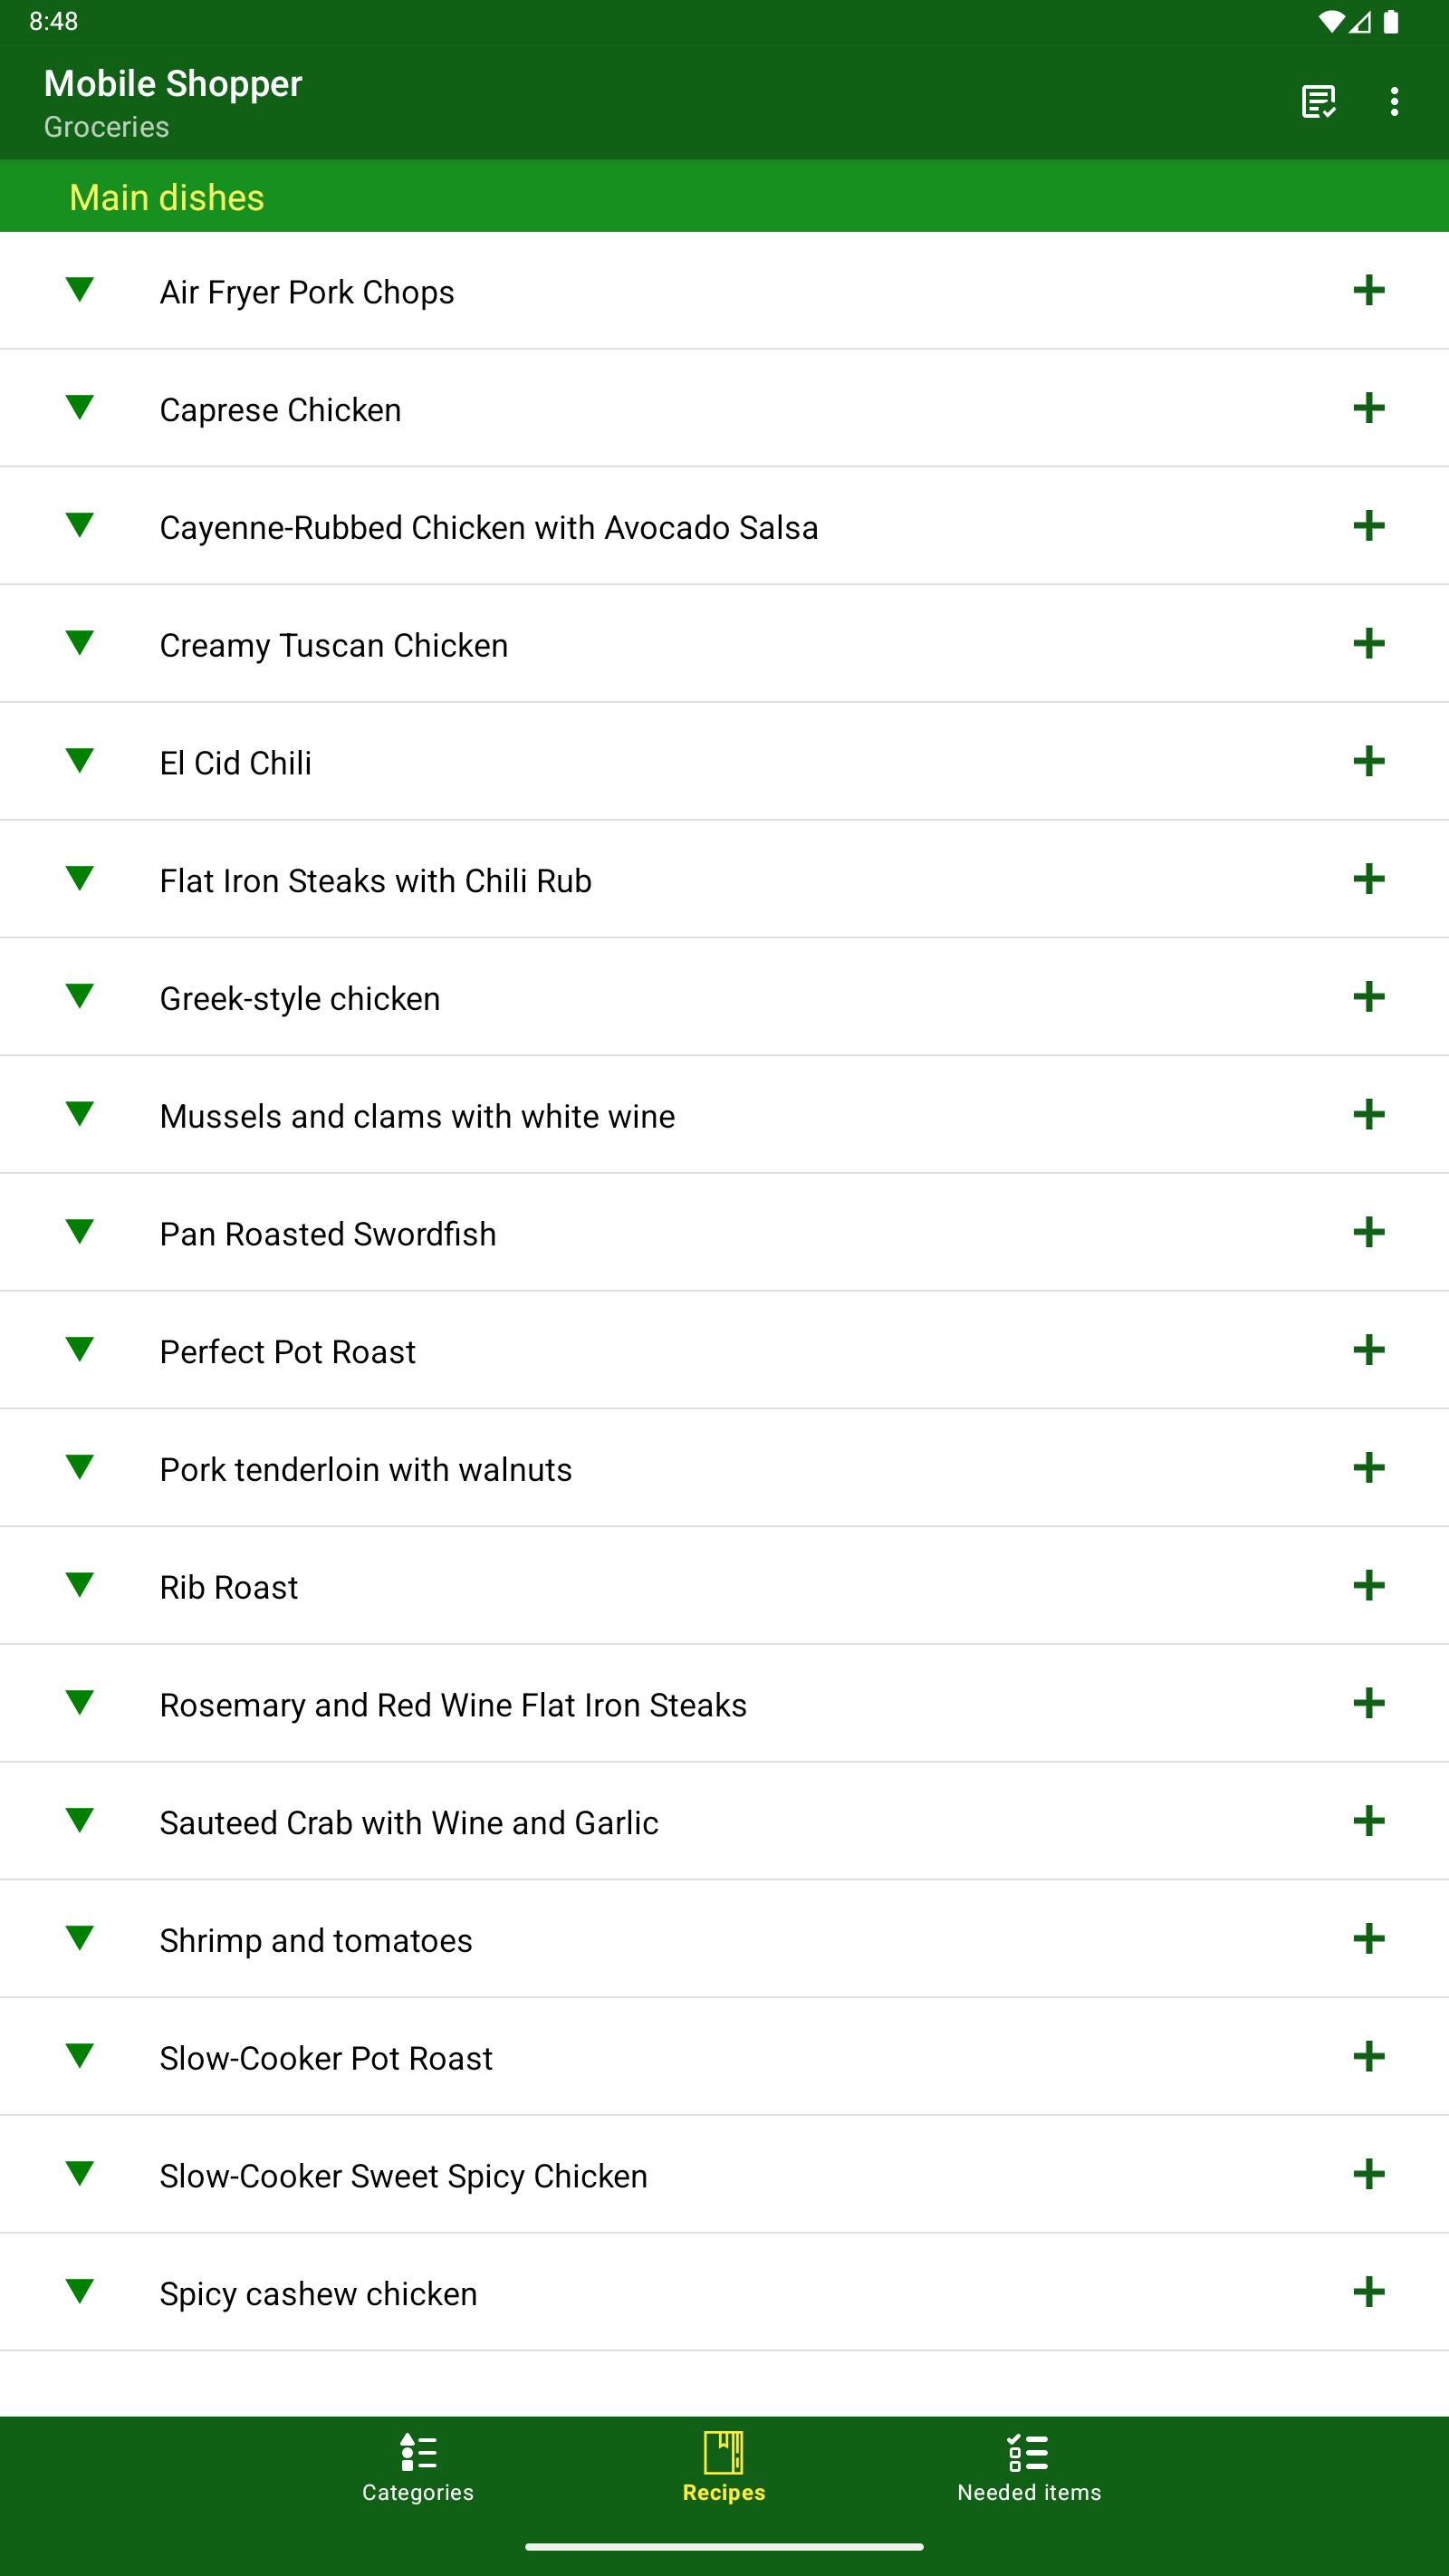The width and height of the screenshot is (1449, 2576).
Task: Expand the Creamy Tuscan Chicken recipe arrow
Action: click(x=80, y=642)
